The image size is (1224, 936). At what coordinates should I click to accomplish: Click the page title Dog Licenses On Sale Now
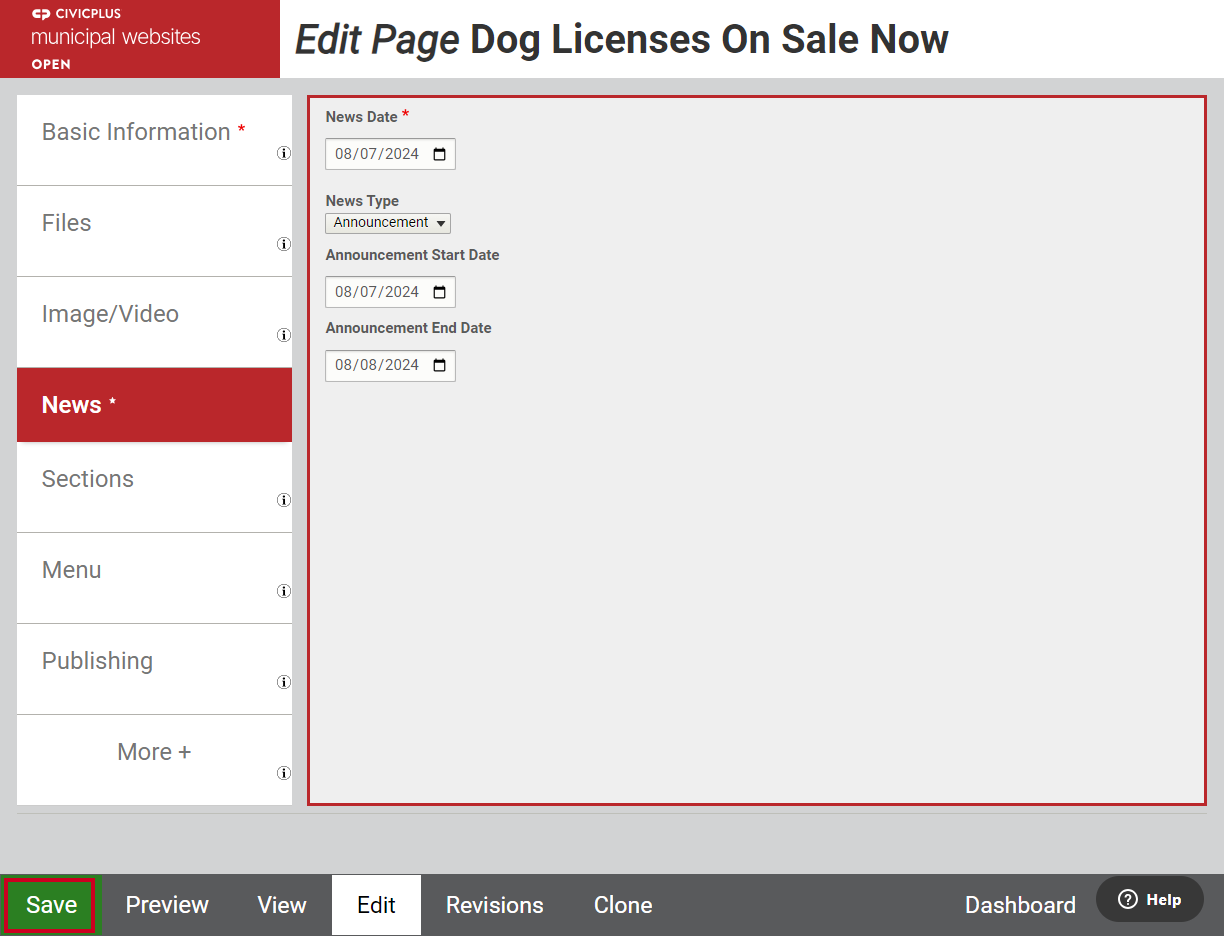point(709,39)
